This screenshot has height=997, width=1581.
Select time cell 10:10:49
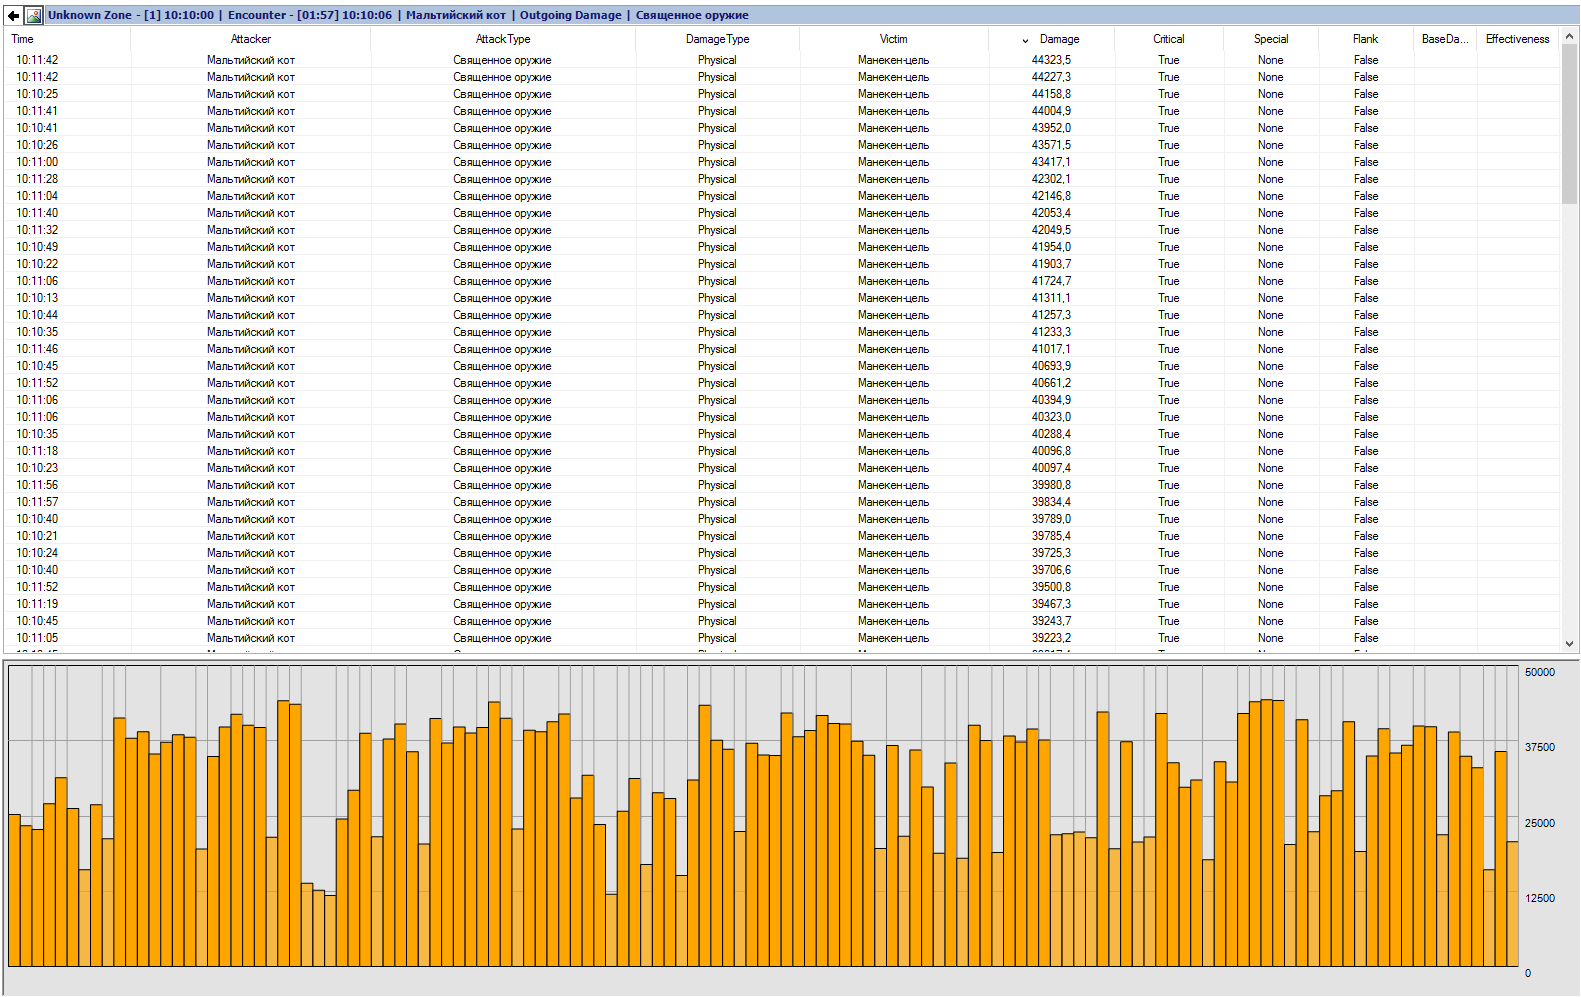[x=37, y=247]
